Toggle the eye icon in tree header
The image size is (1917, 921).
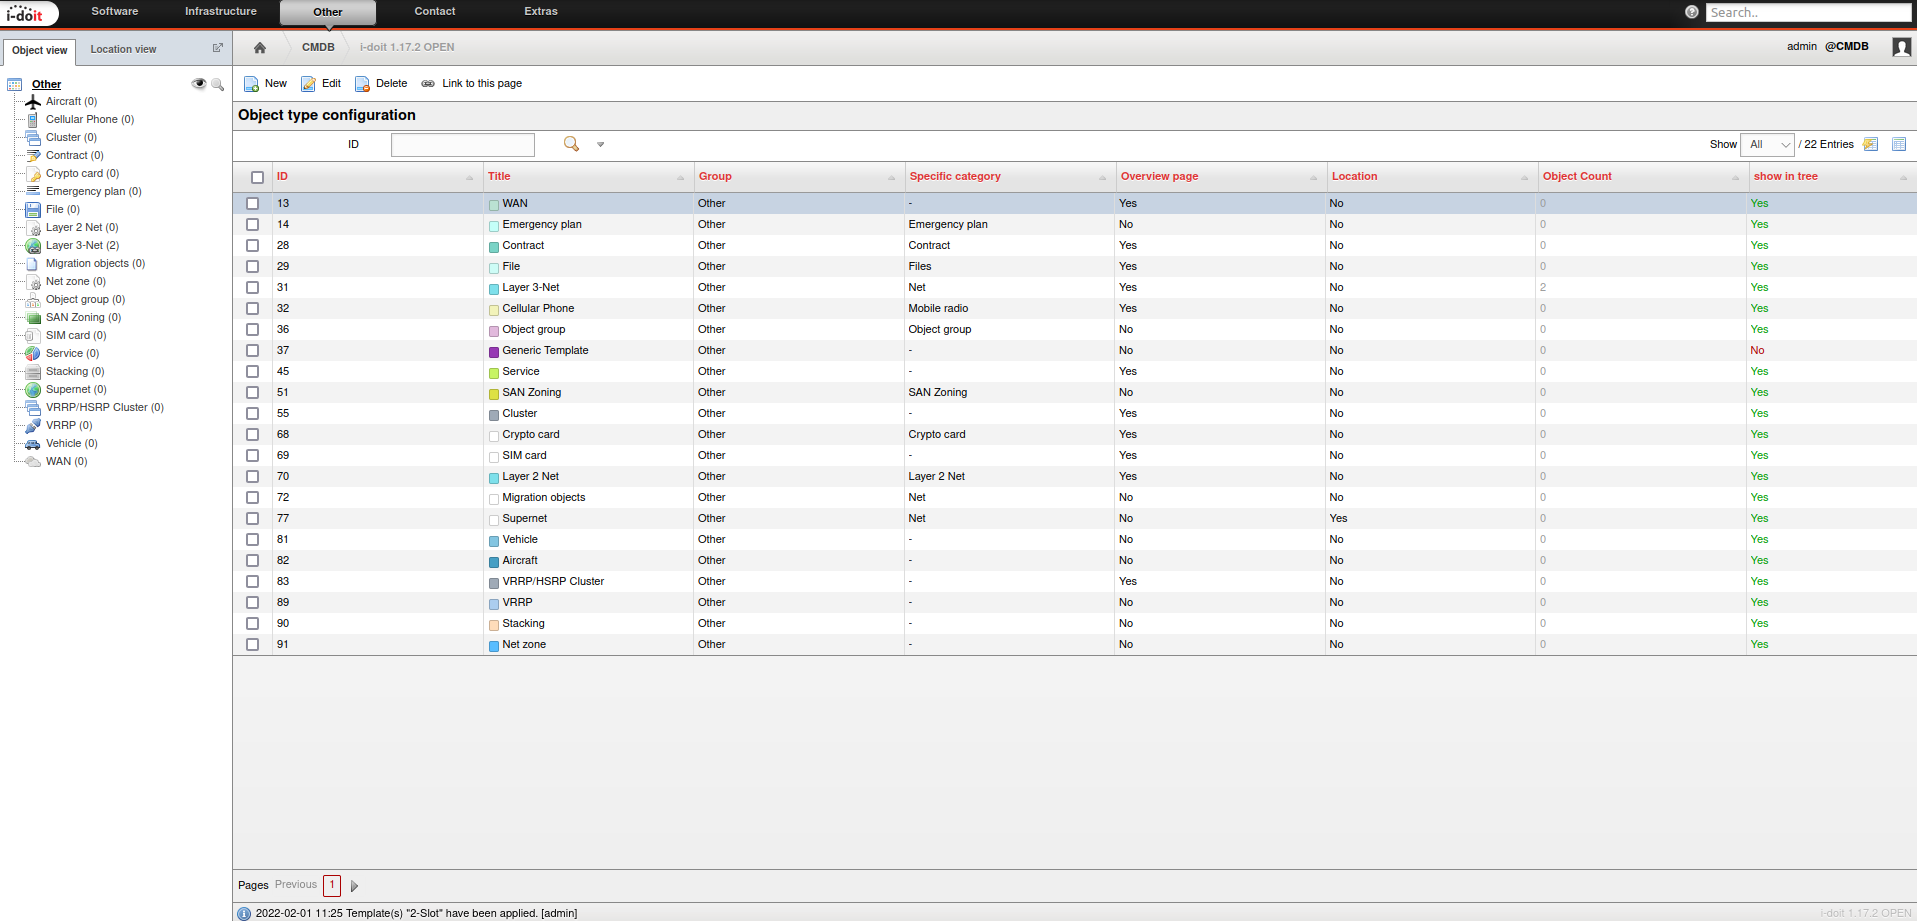tap(198, 84)
